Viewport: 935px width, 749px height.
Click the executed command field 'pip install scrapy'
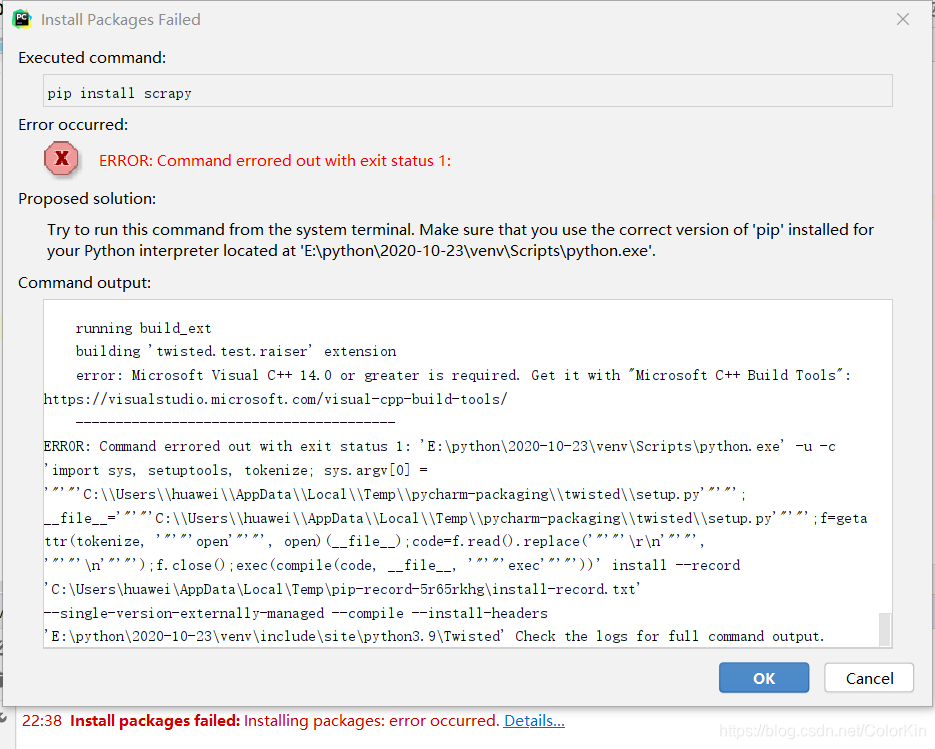point(468,91)
